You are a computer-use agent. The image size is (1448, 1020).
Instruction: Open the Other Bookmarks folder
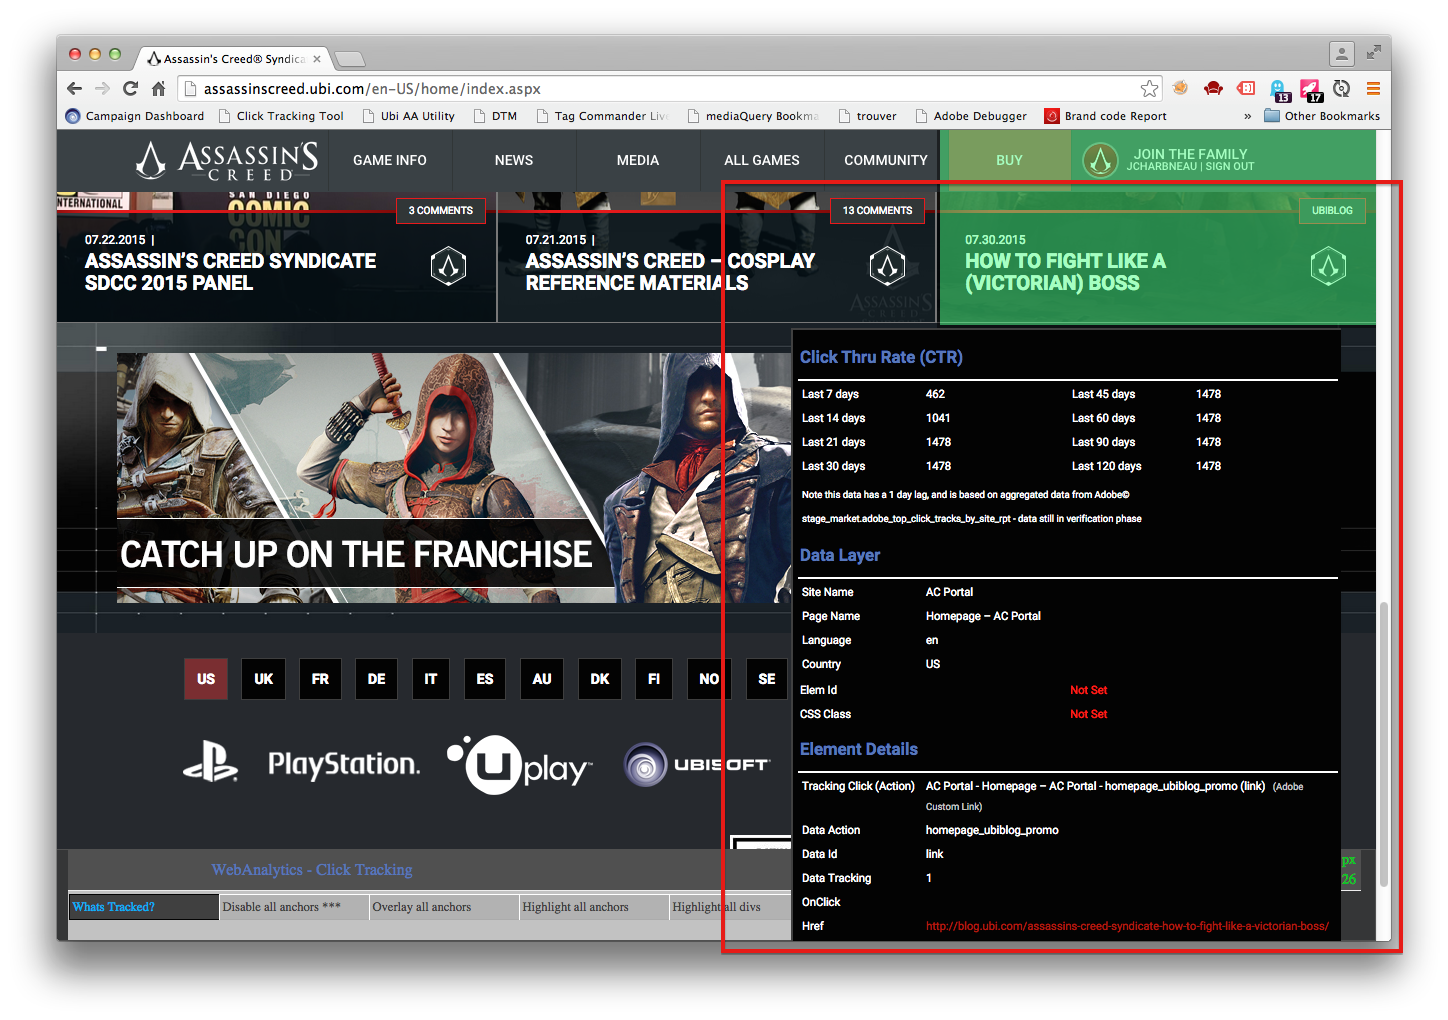click(1322, 116)
